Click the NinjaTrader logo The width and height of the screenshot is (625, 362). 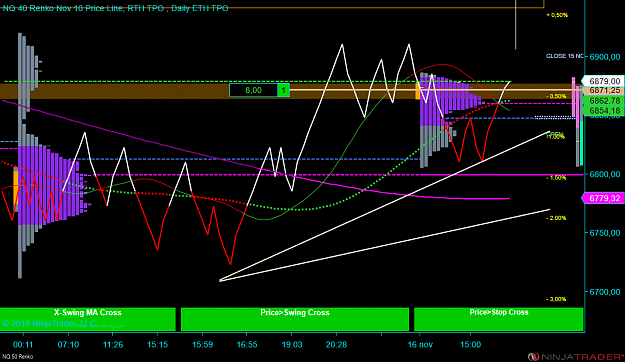coord(576,356)
